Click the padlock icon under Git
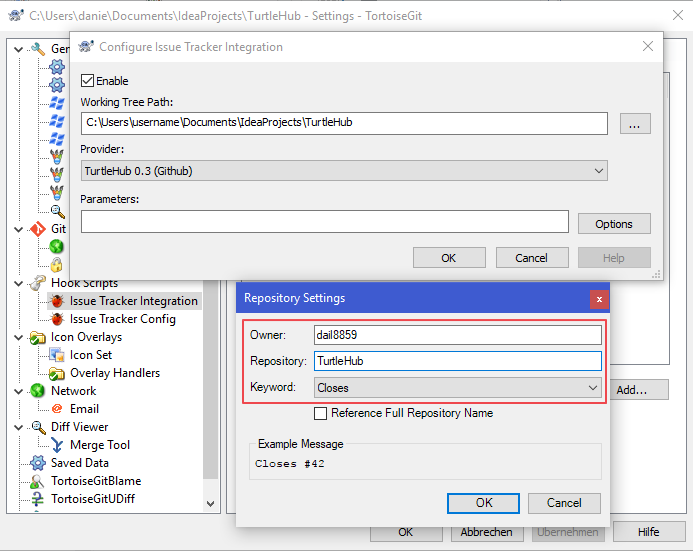This screenshot has height=551, width=693. [x=57, y=265]
